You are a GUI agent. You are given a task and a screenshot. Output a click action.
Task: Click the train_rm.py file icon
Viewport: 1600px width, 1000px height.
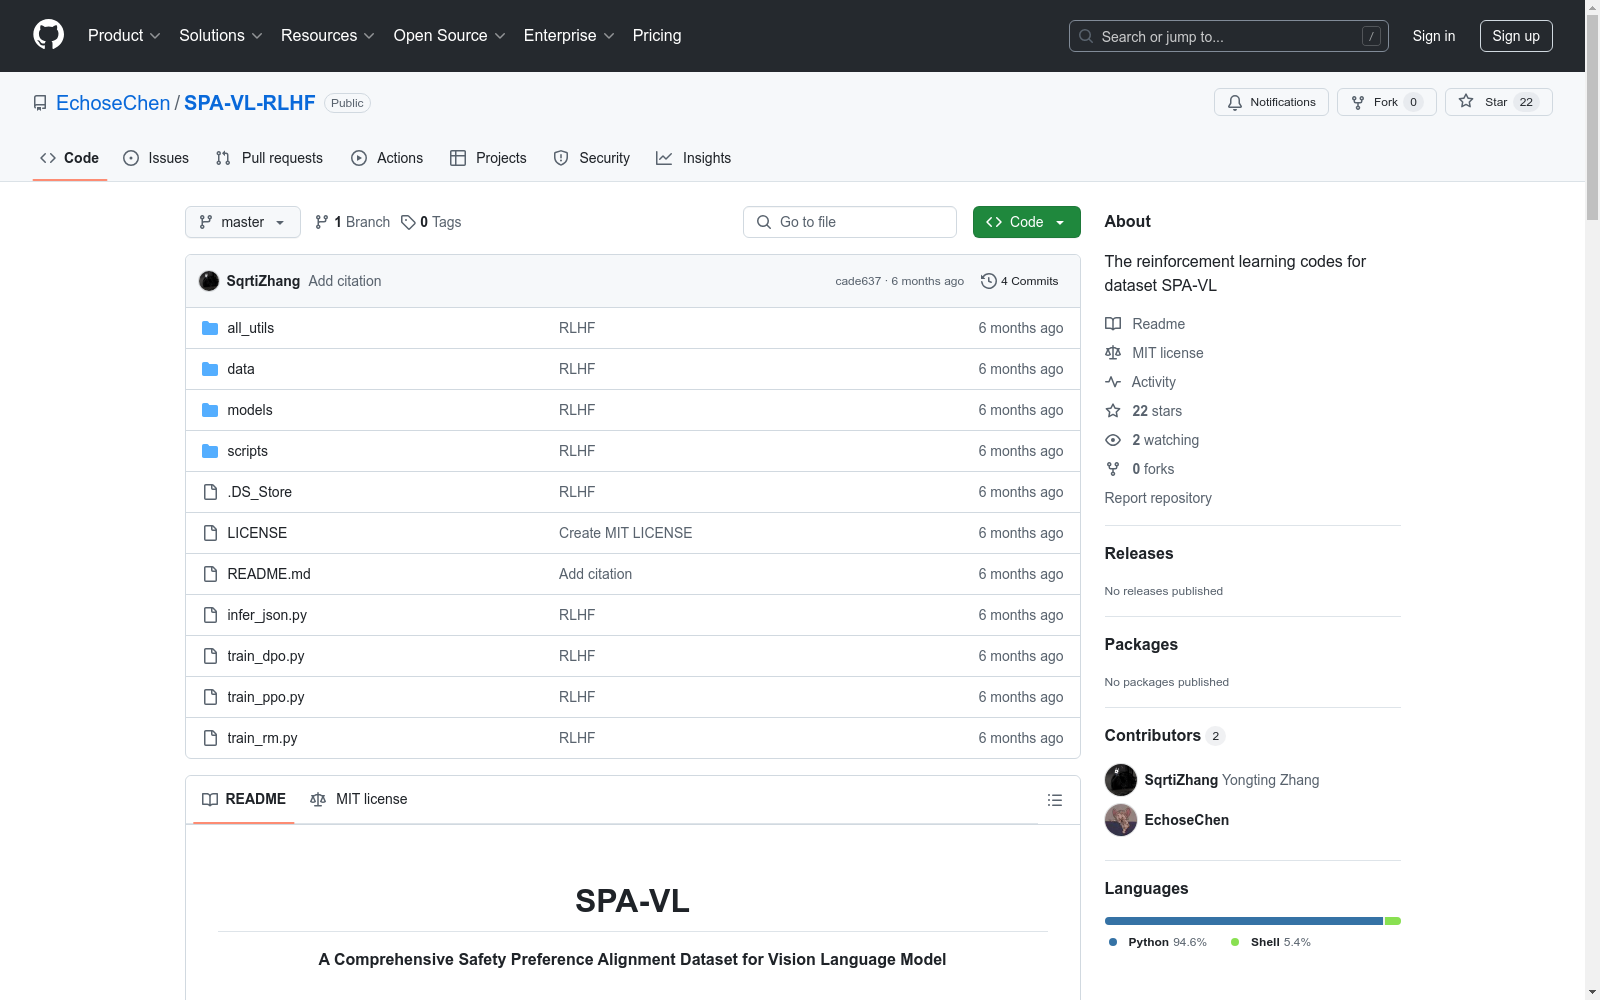click(210, 738)
